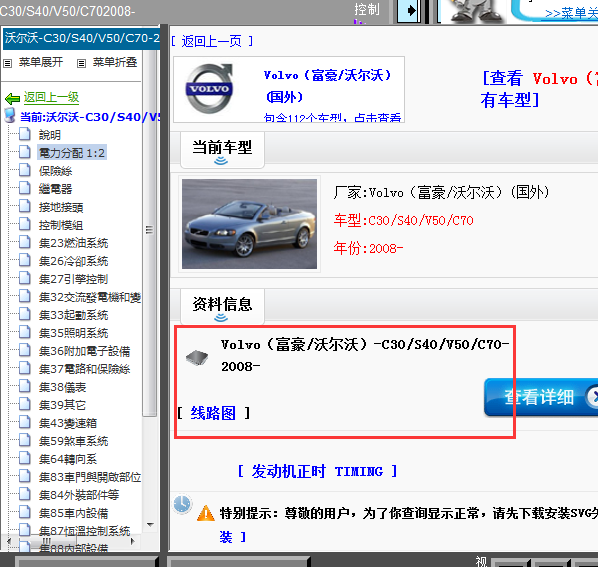Click the current-model computer icon in tree
The height and width of the screenshot is (567, 598).
tap(10, 115)
